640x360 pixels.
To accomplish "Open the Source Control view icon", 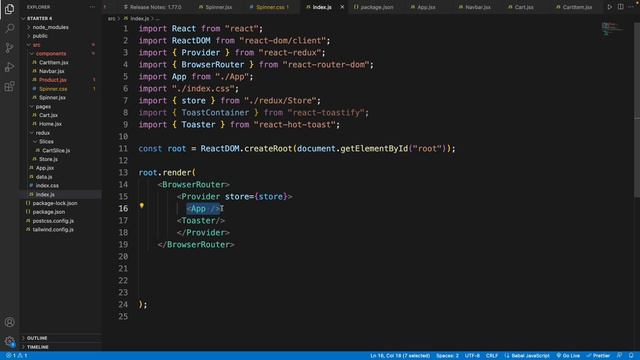I will tap(9, 48).
